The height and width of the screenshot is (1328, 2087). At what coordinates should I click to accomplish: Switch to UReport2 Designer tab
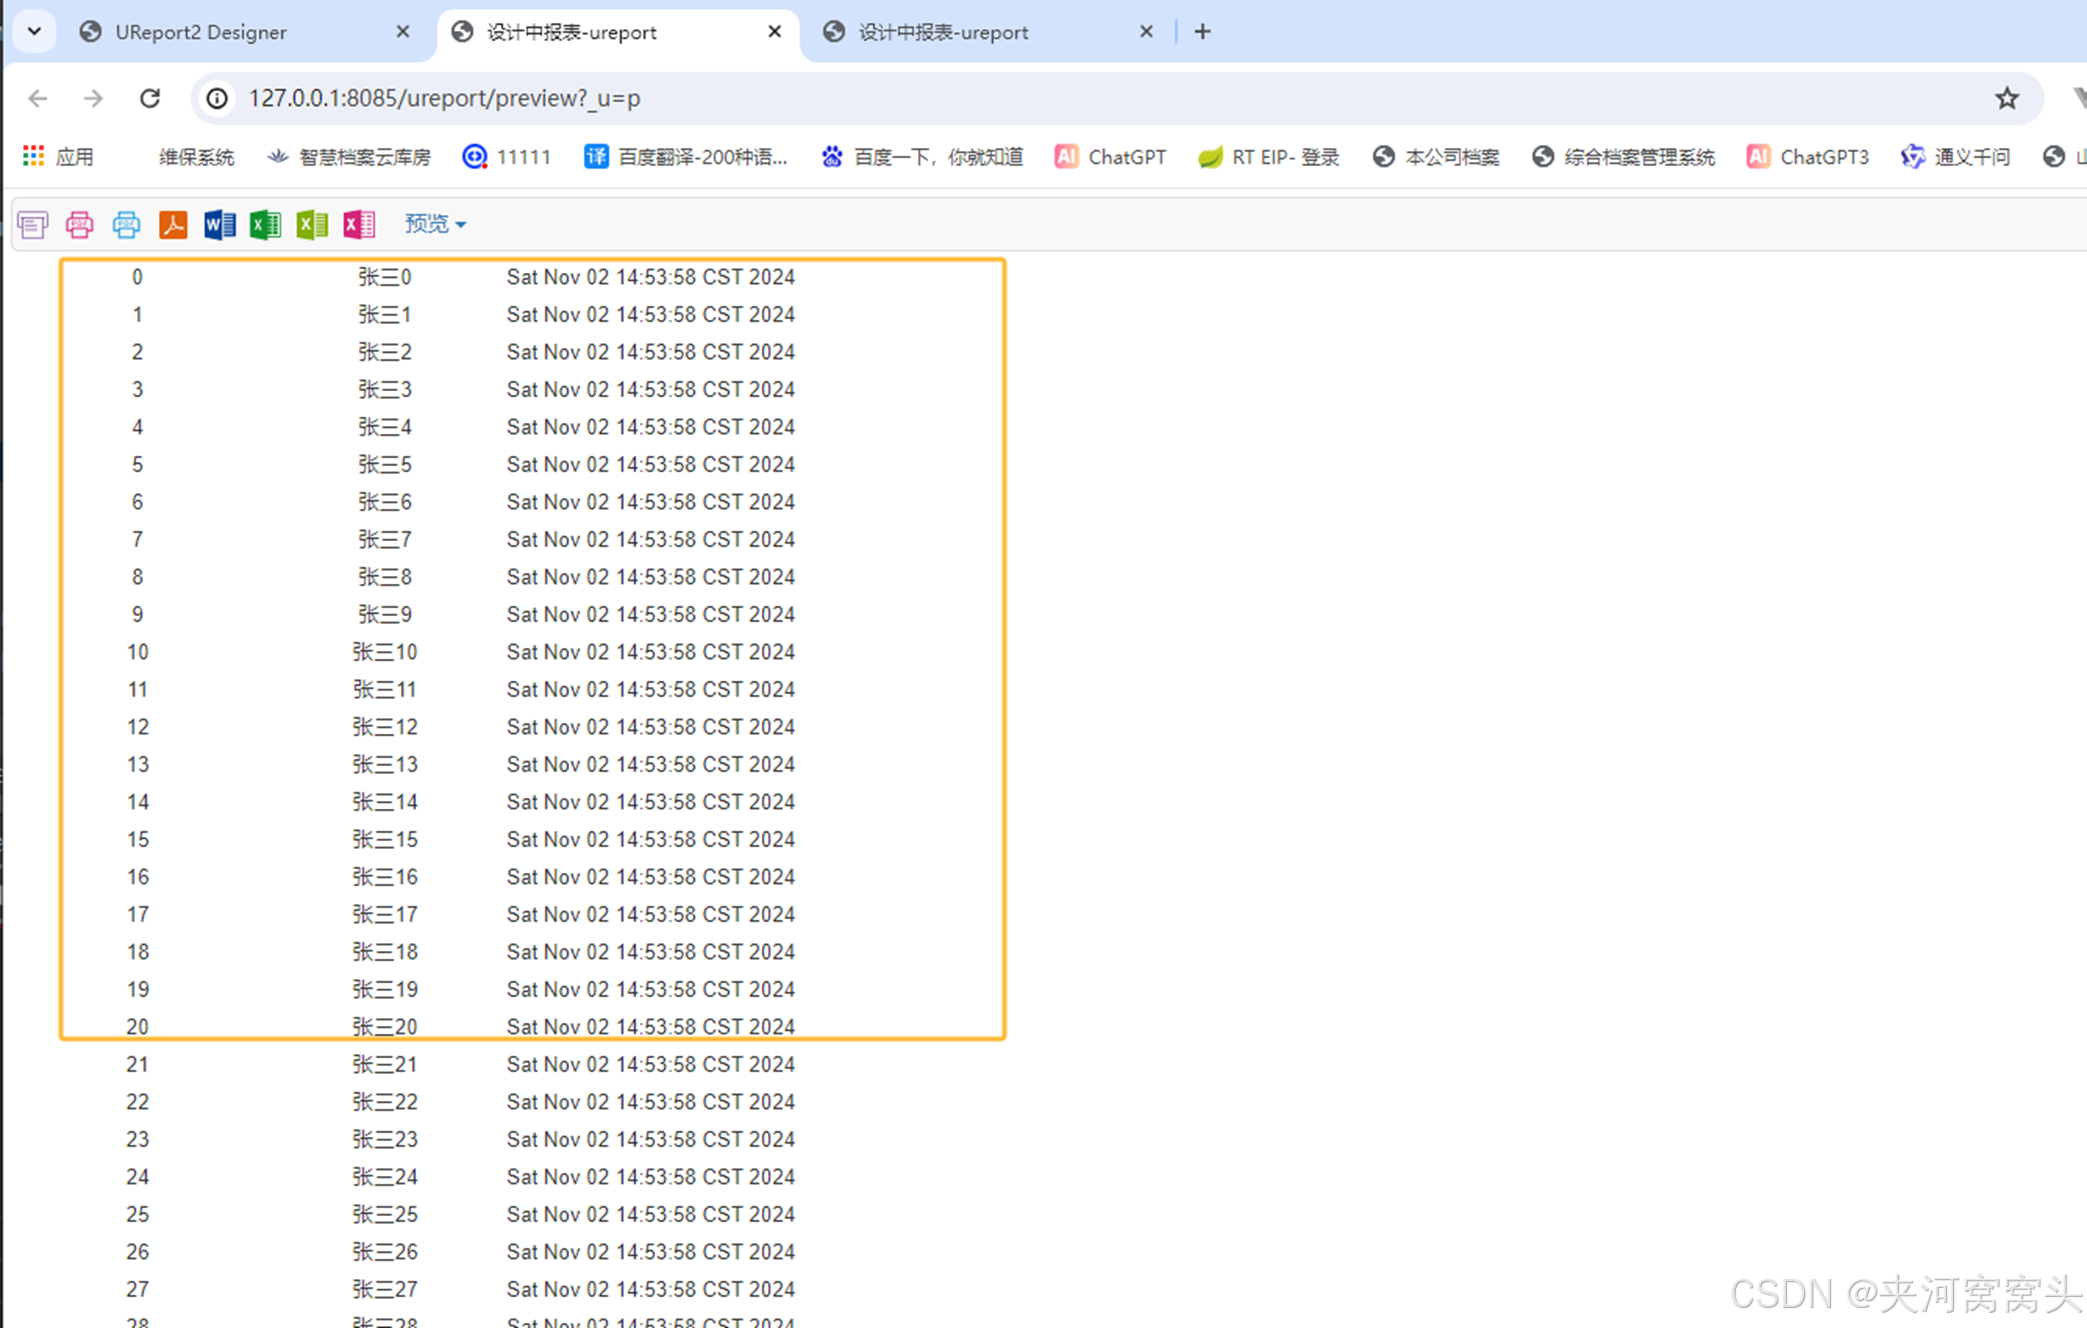click(x=200, y=32)
